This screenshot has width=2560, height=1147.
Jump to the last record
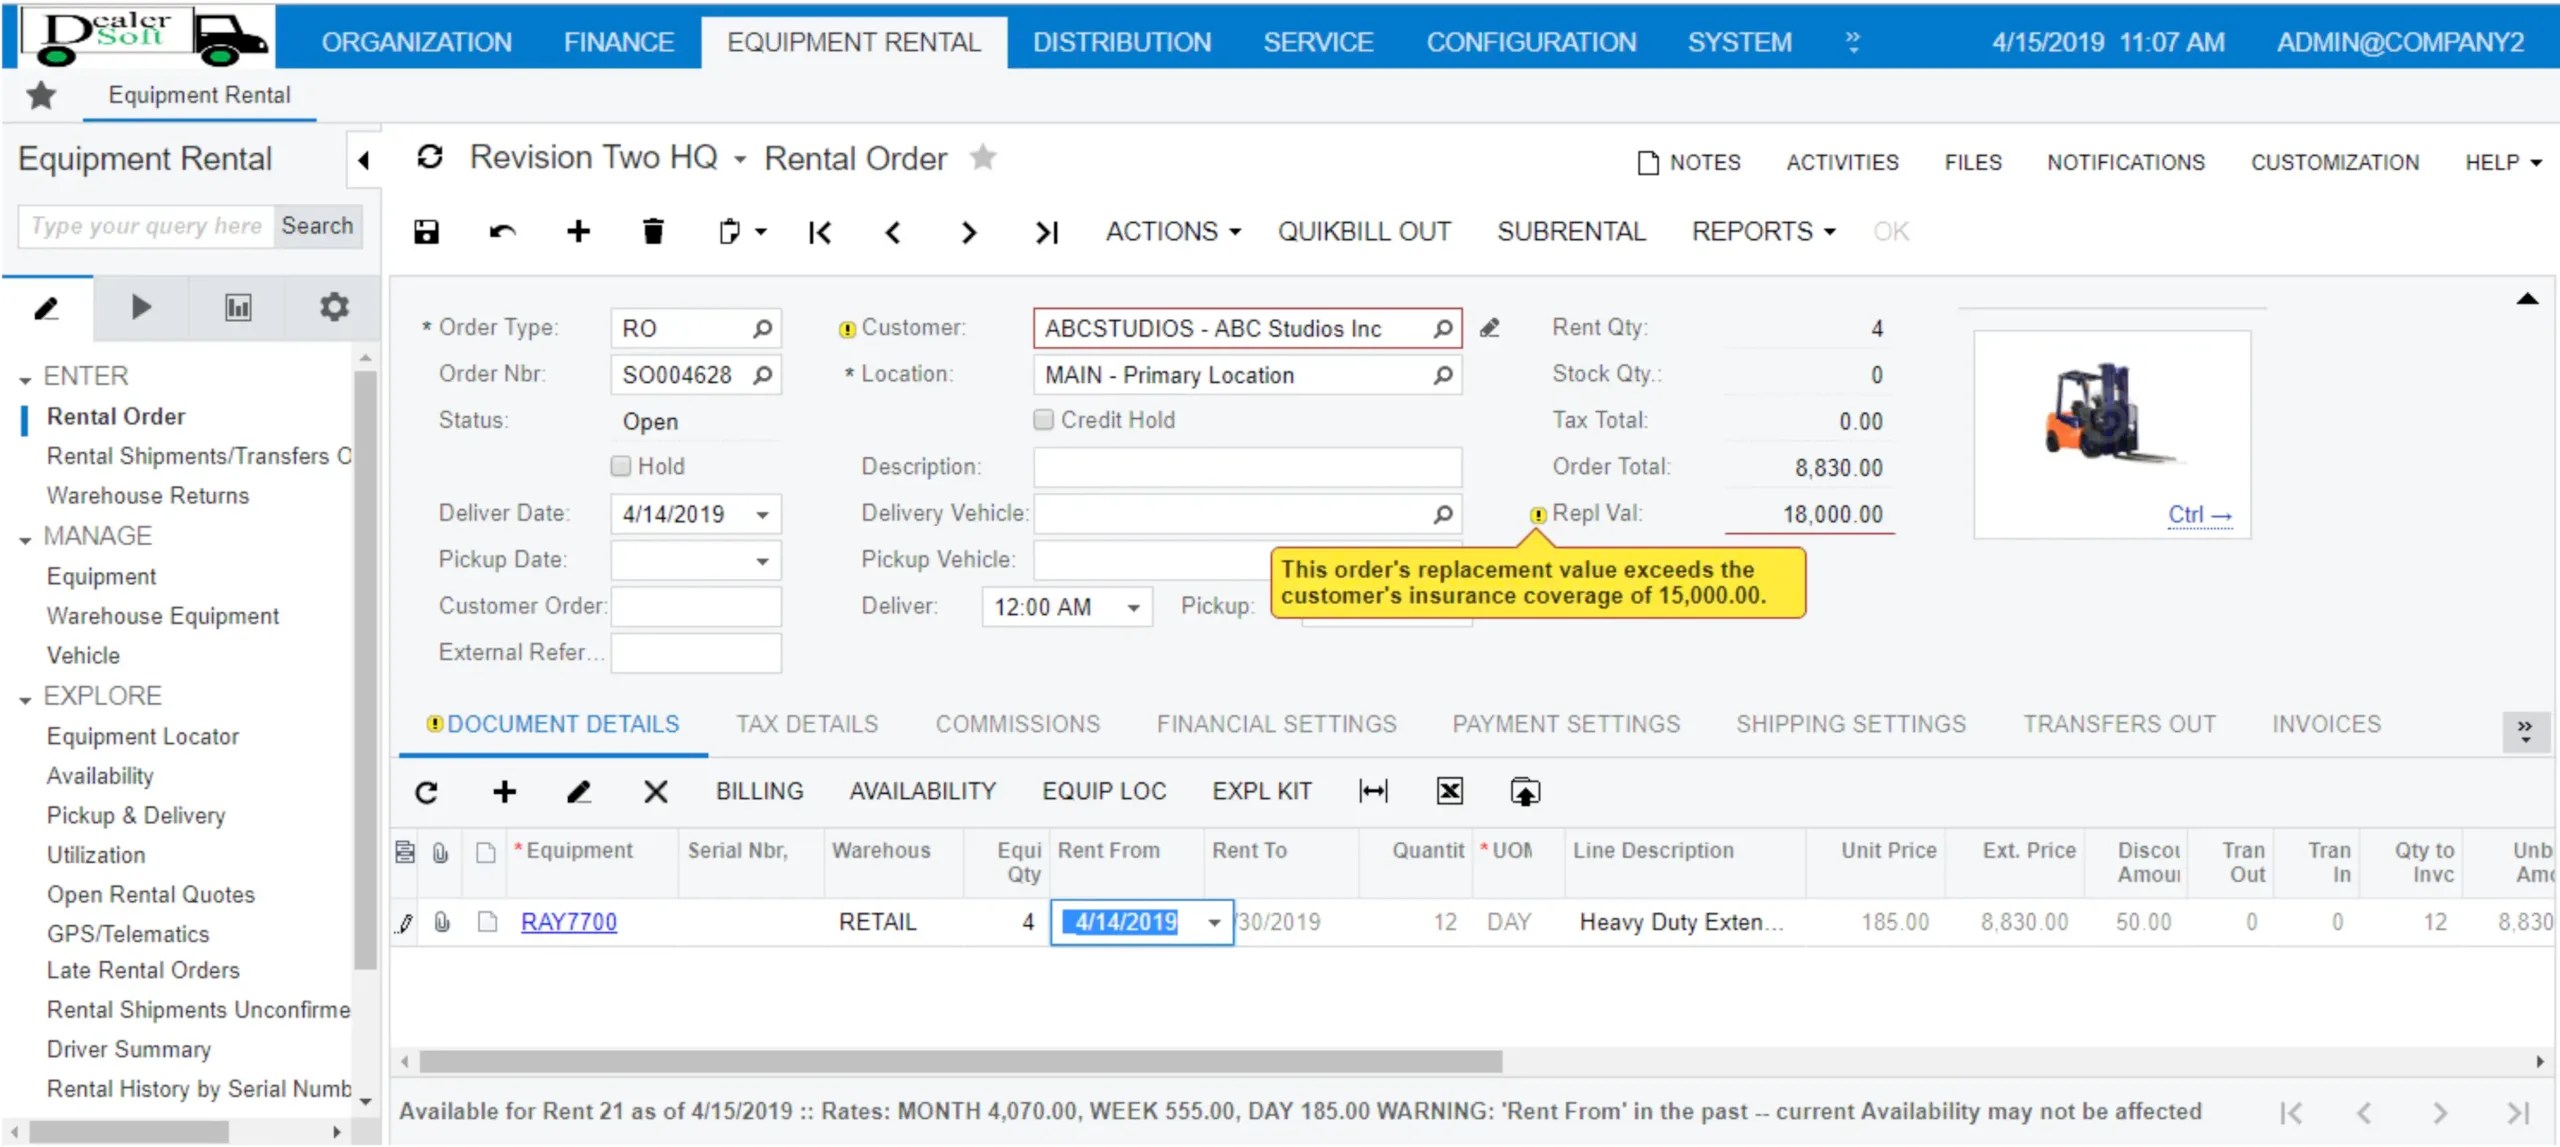[x=1046, y=231]
